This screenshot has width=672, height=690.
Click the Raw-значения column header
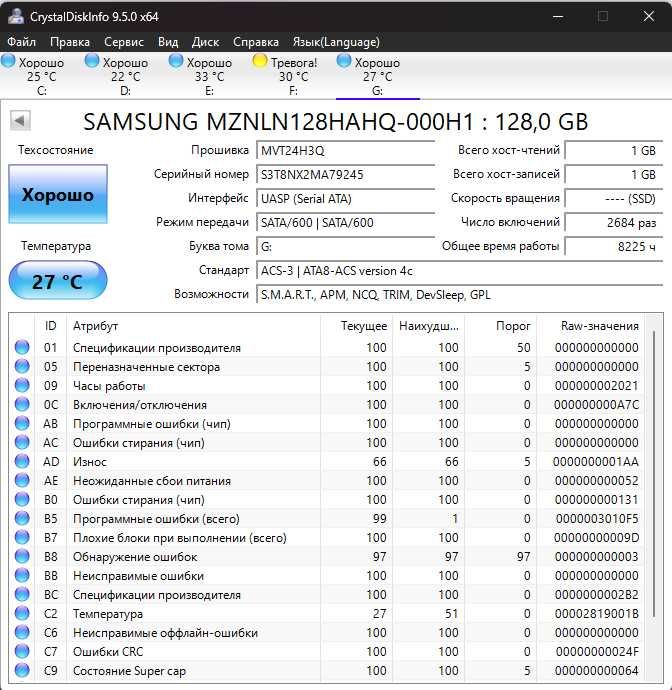(591, 326)
